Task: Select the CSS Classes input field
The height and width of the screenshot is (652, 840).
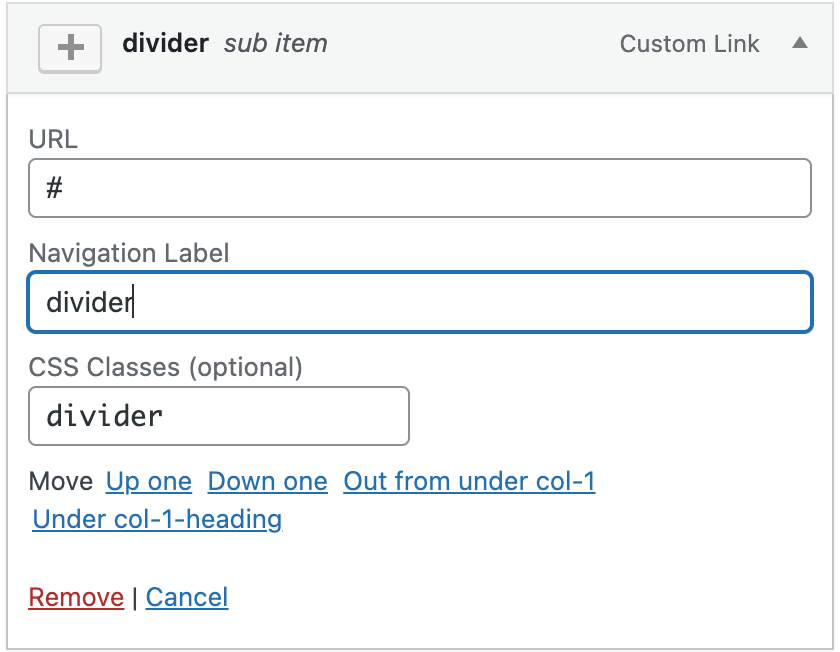Action: pyautogui.click(x=219, y=416)
